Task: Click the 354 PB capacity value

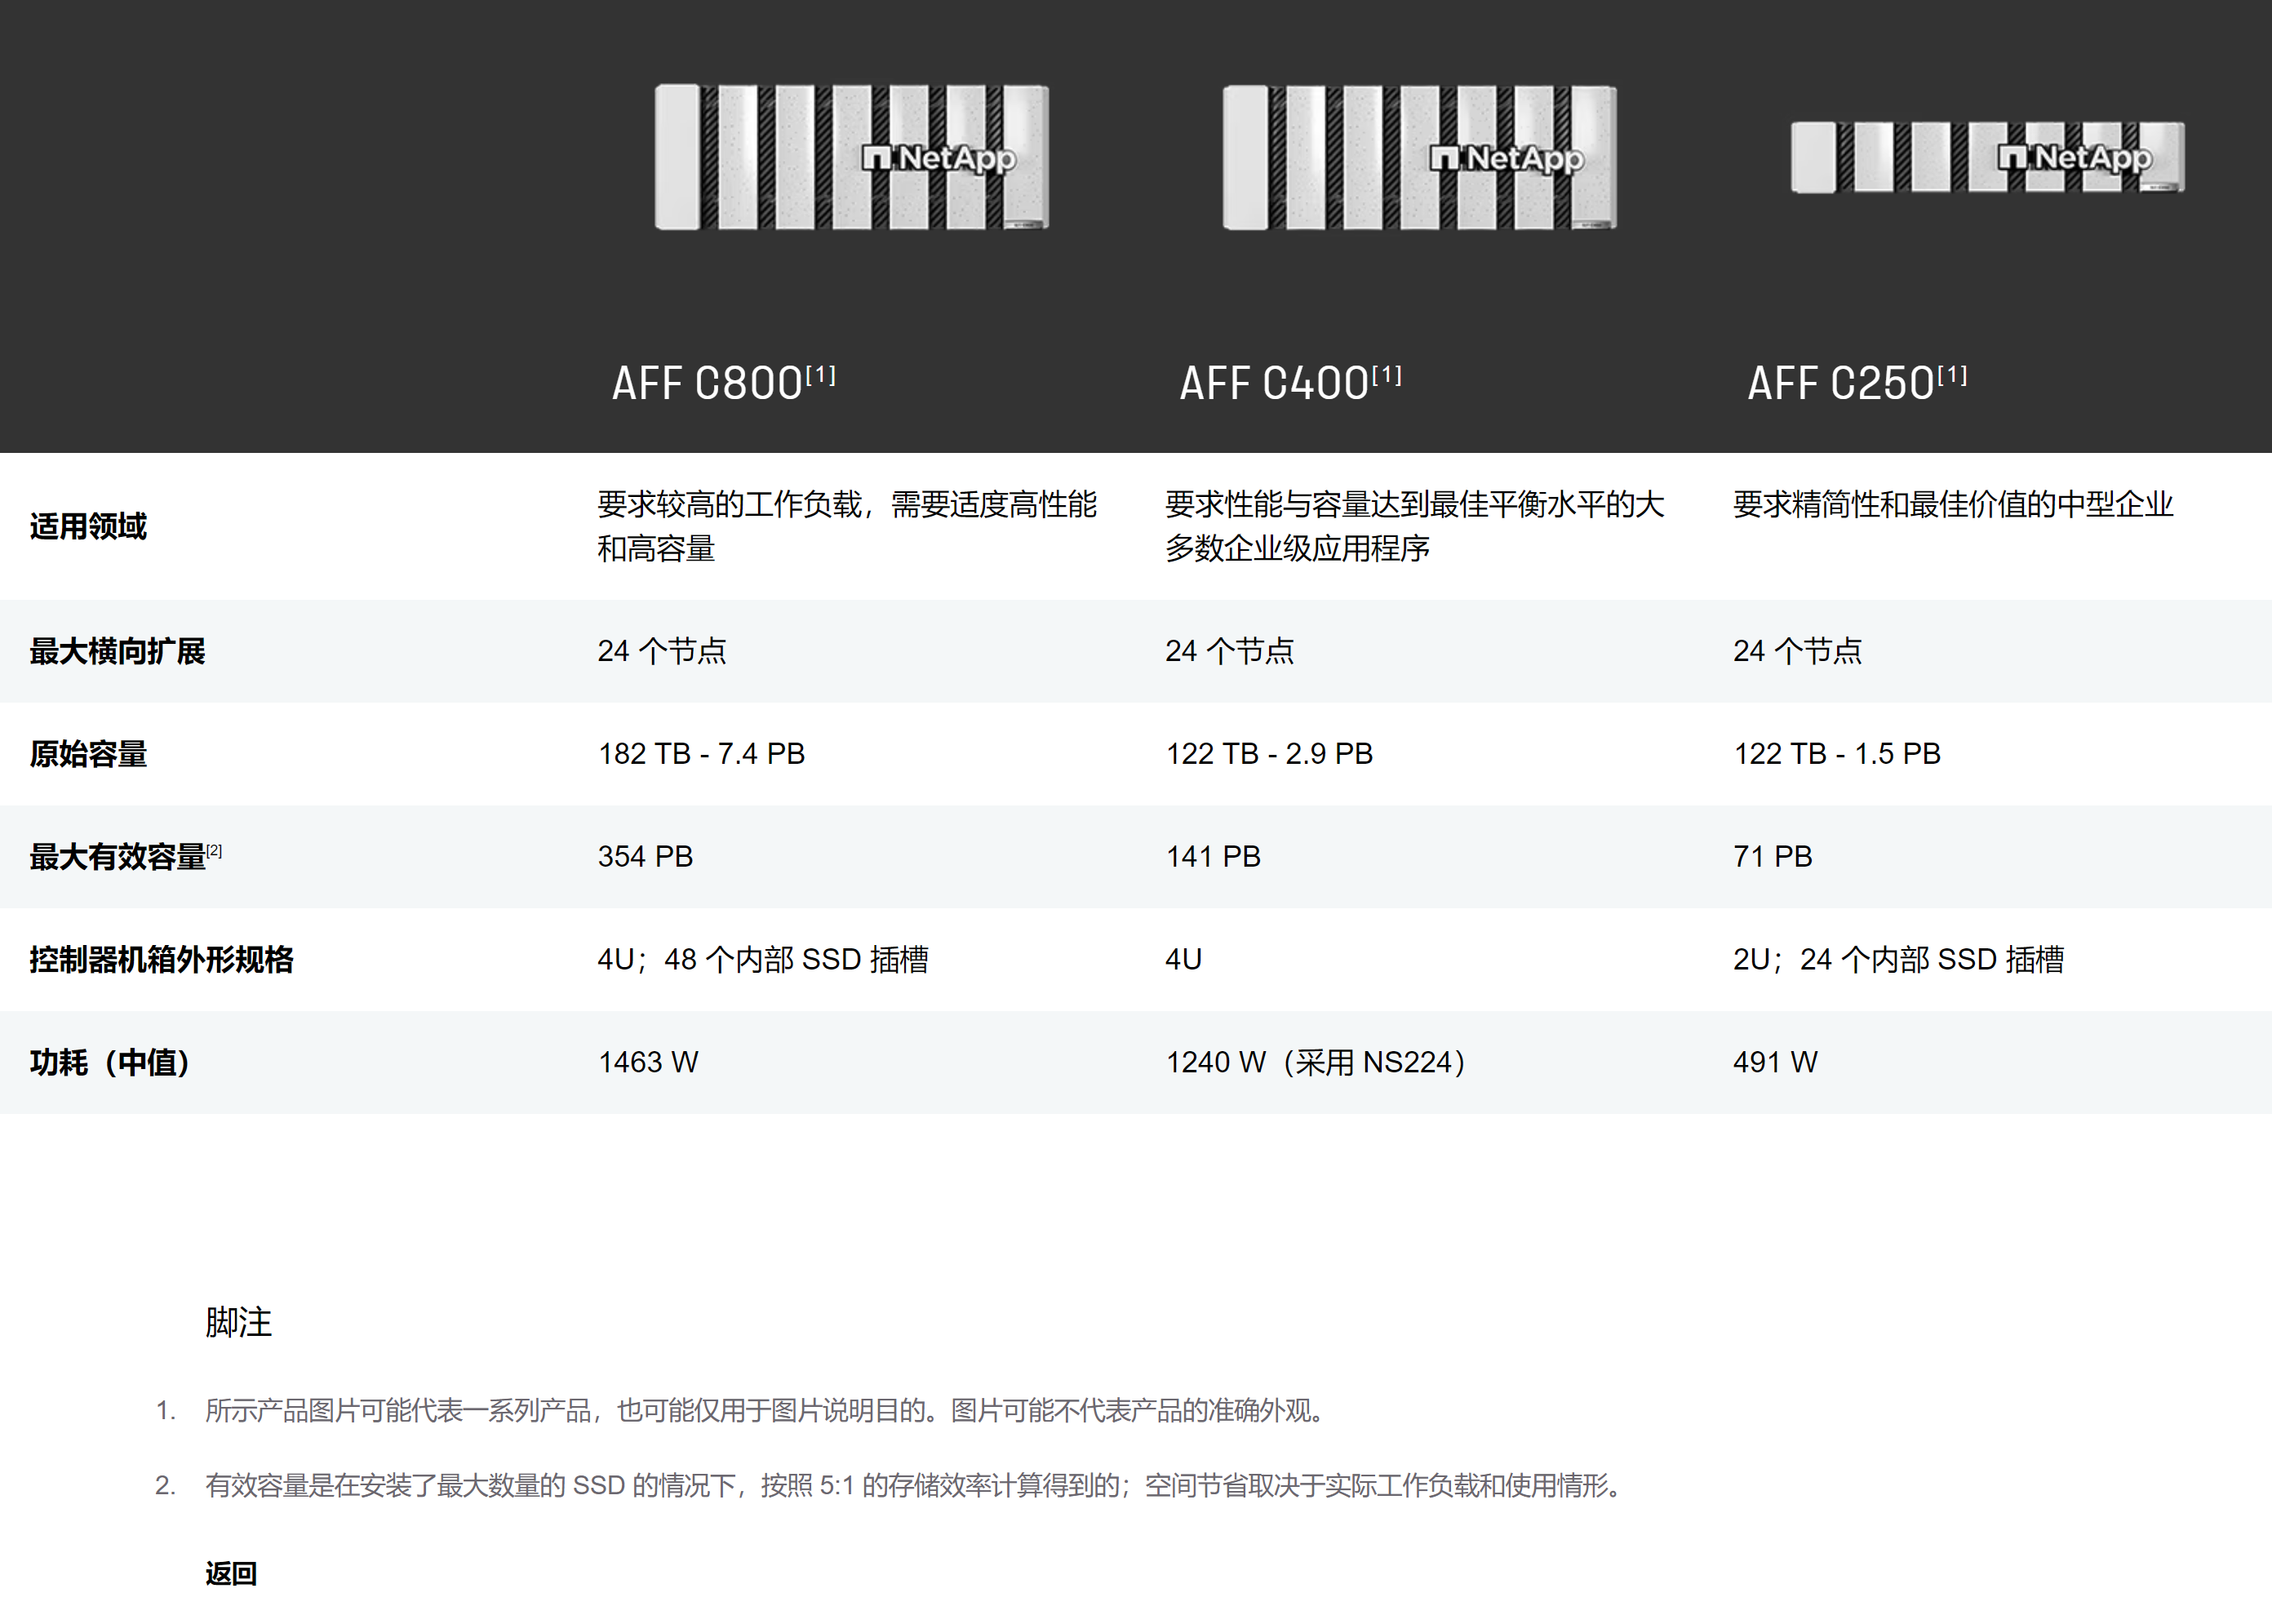Action: [645, 856]
